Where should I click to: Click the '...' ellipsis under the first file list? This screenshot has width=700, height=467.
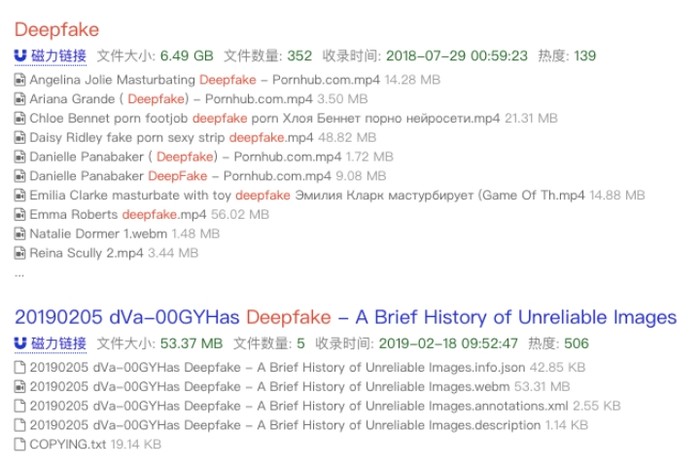(19, 275)
